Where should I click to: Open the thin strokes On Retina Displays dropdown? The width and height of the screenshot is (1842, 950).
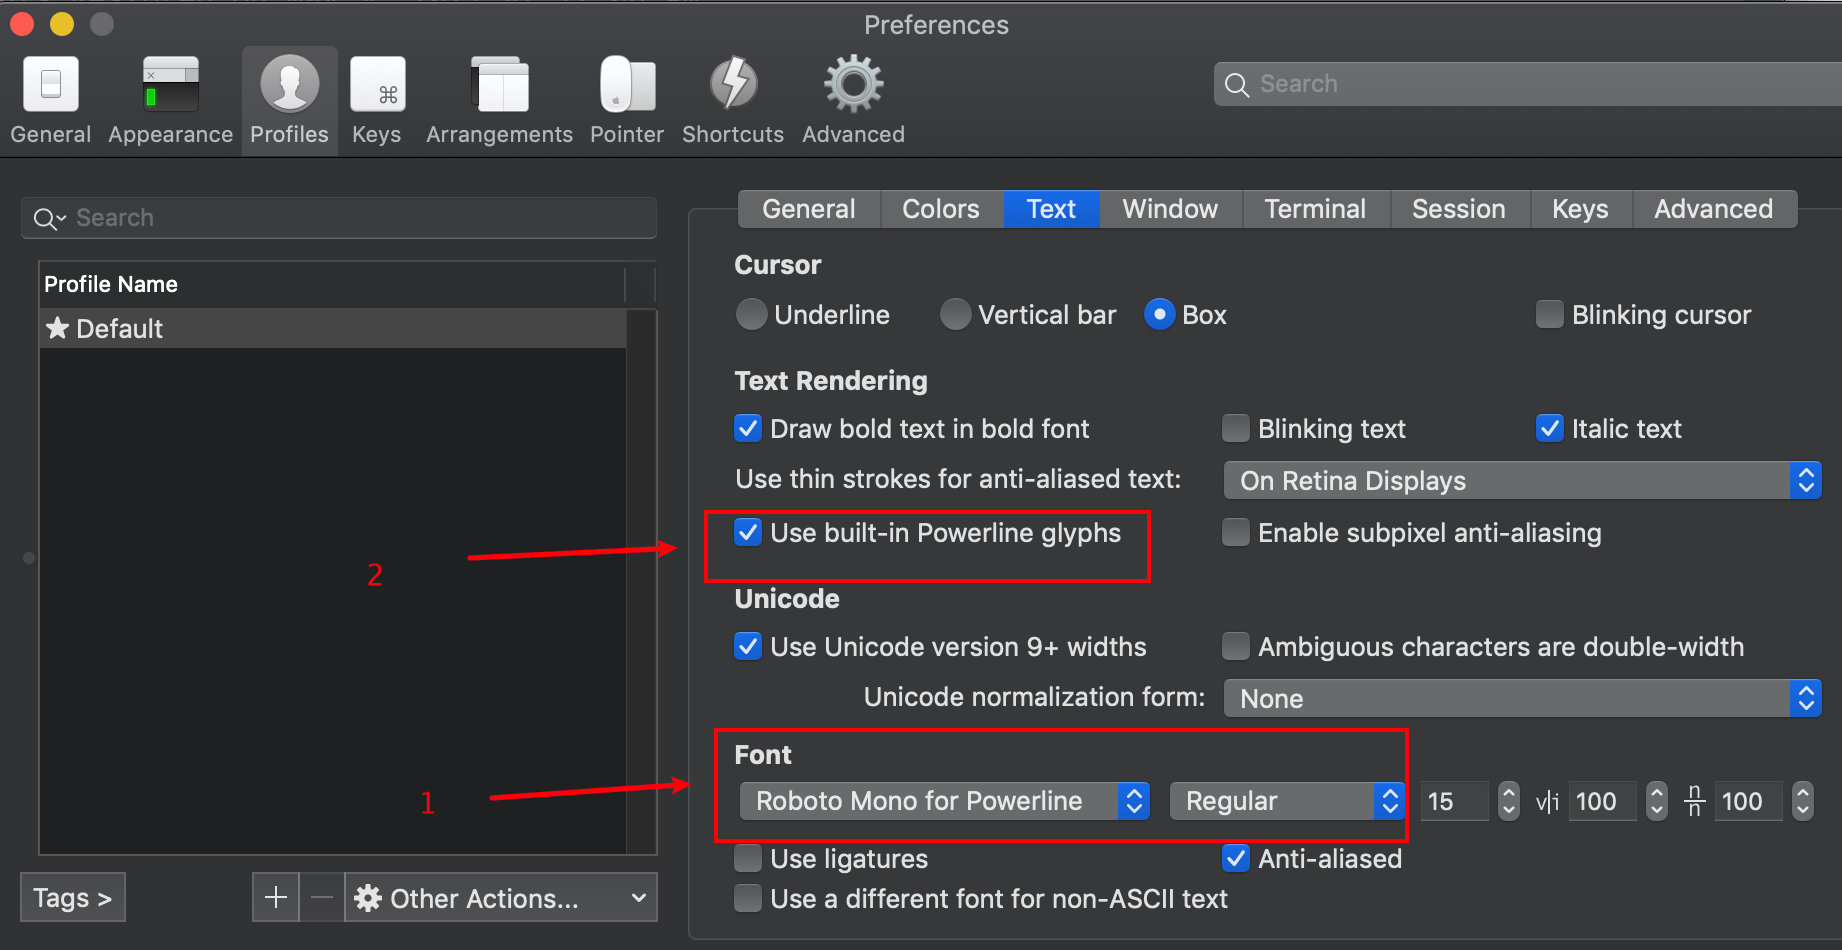(1522, 481)
